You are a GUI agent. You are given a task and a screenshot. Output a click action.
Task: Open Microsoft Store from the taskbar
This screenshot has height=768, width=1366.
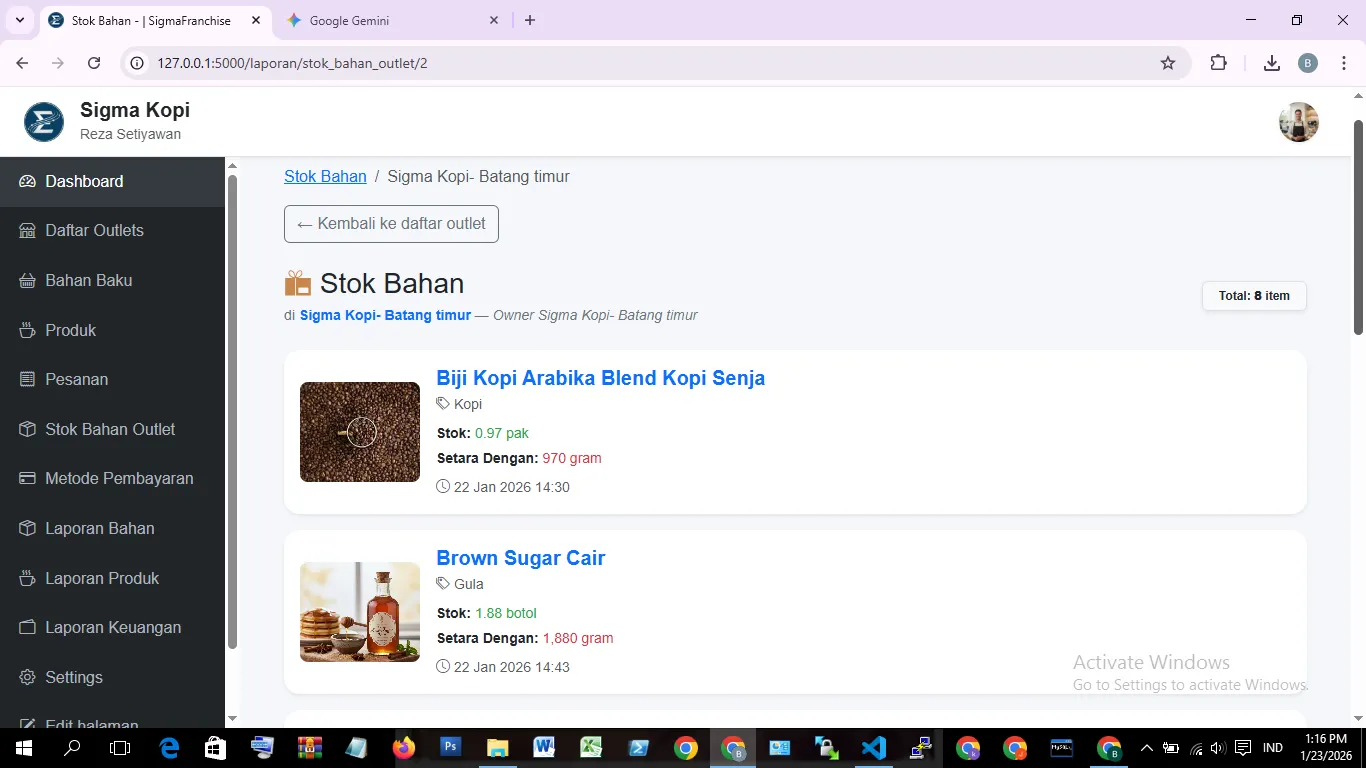click(215, 748)
